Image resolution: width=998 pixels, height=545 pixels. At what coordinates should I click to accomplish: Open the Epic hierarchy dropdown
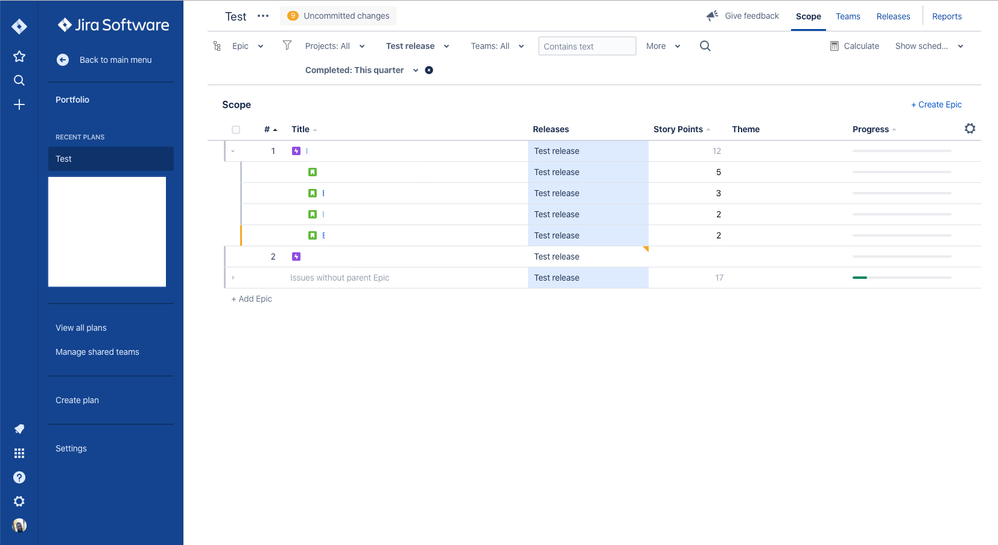tap(248, 46)
